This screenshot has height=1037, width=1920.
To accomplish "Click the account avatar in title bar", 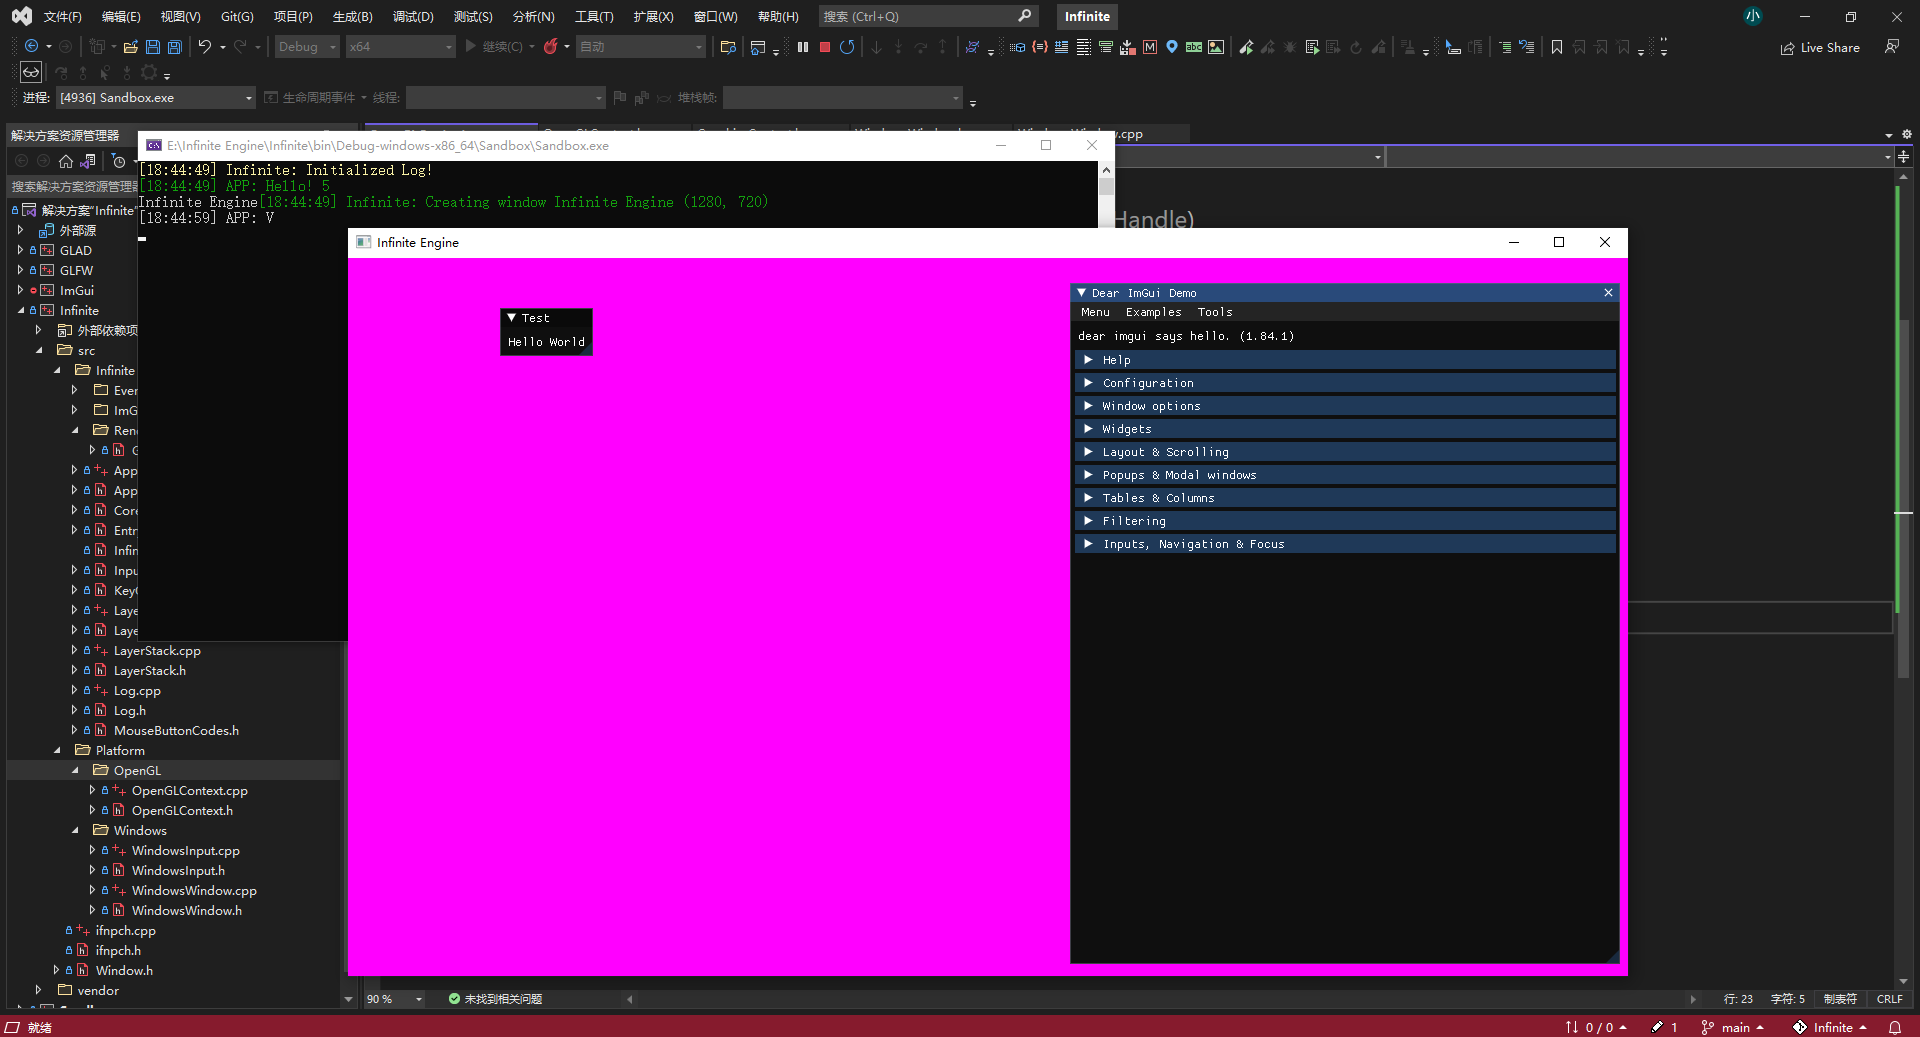I will (x=1753, y=16).
